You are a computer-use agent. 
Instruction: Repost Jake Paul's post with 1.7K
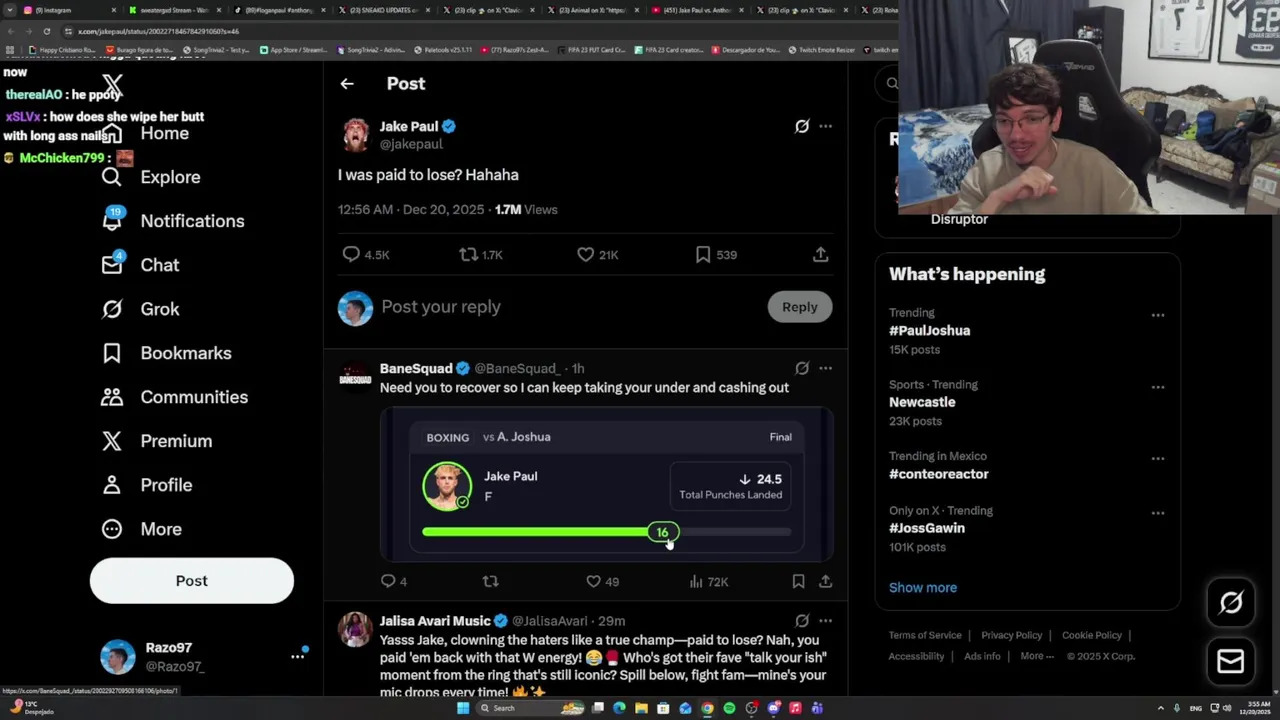[481, 254]
